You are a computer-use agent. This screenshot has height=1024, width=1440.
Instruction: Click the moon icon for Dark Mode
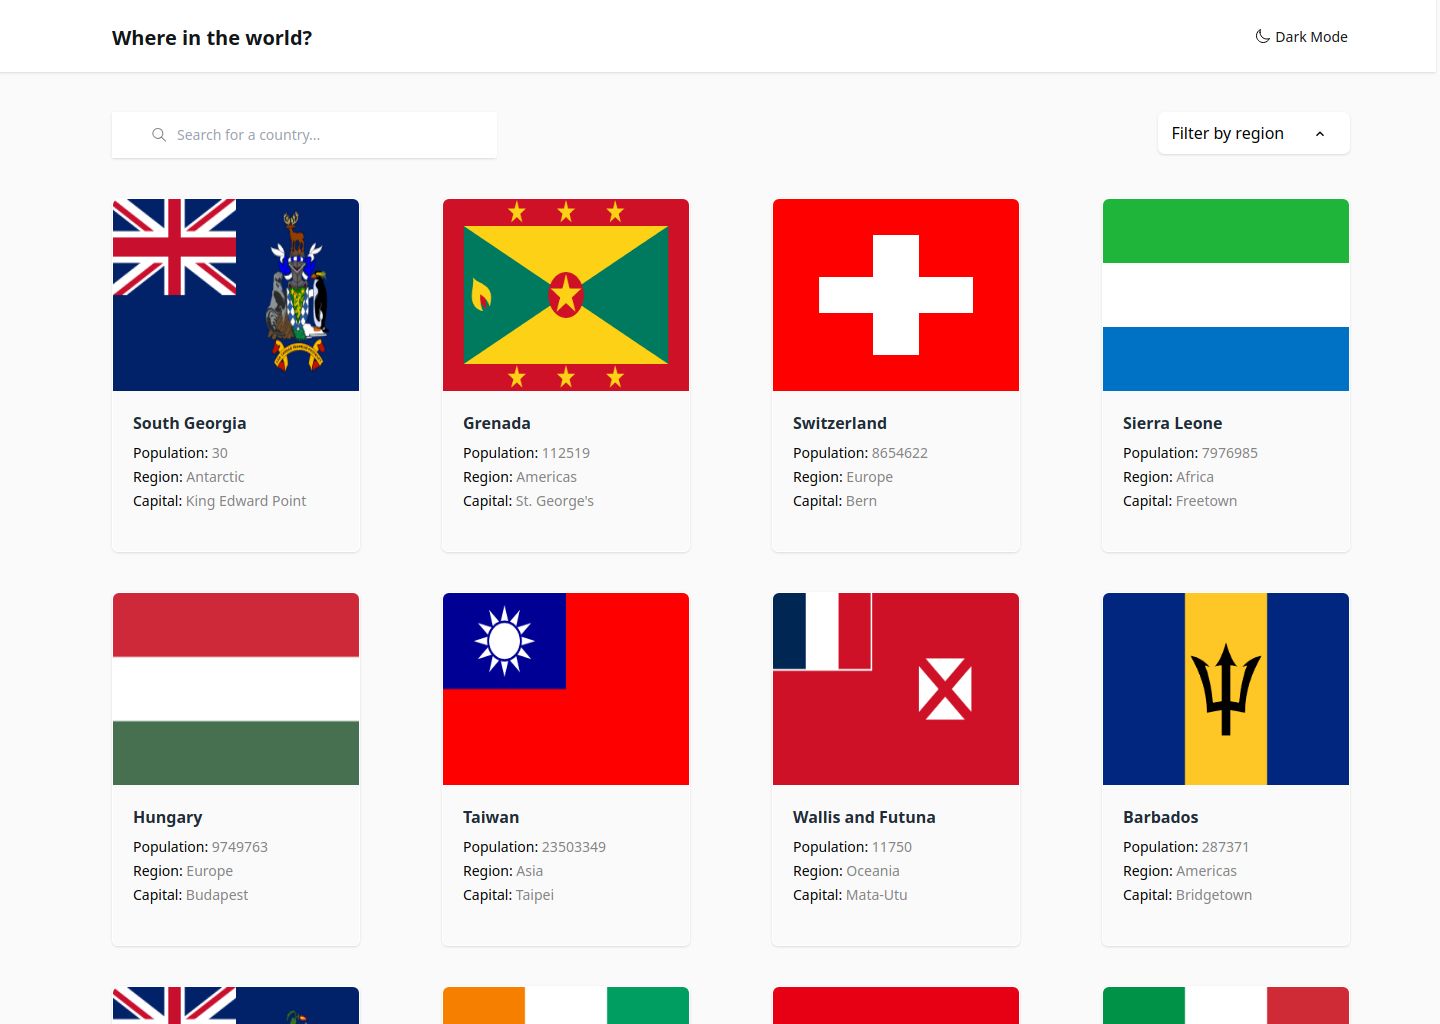[x=1260, y=36]
